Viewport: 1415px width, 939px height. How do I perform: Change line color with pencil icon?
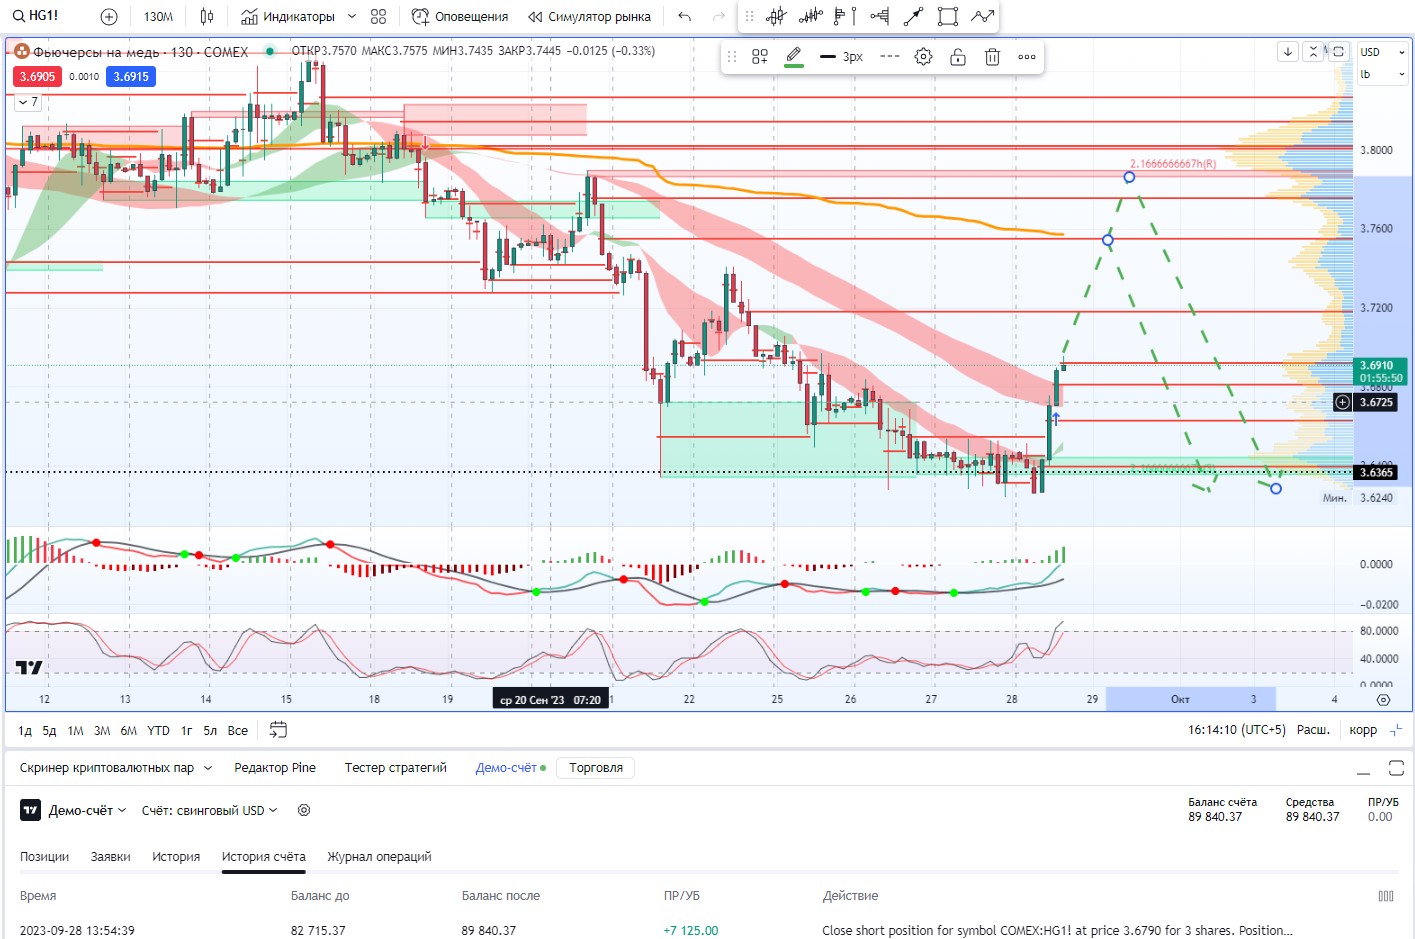point(794,57)
